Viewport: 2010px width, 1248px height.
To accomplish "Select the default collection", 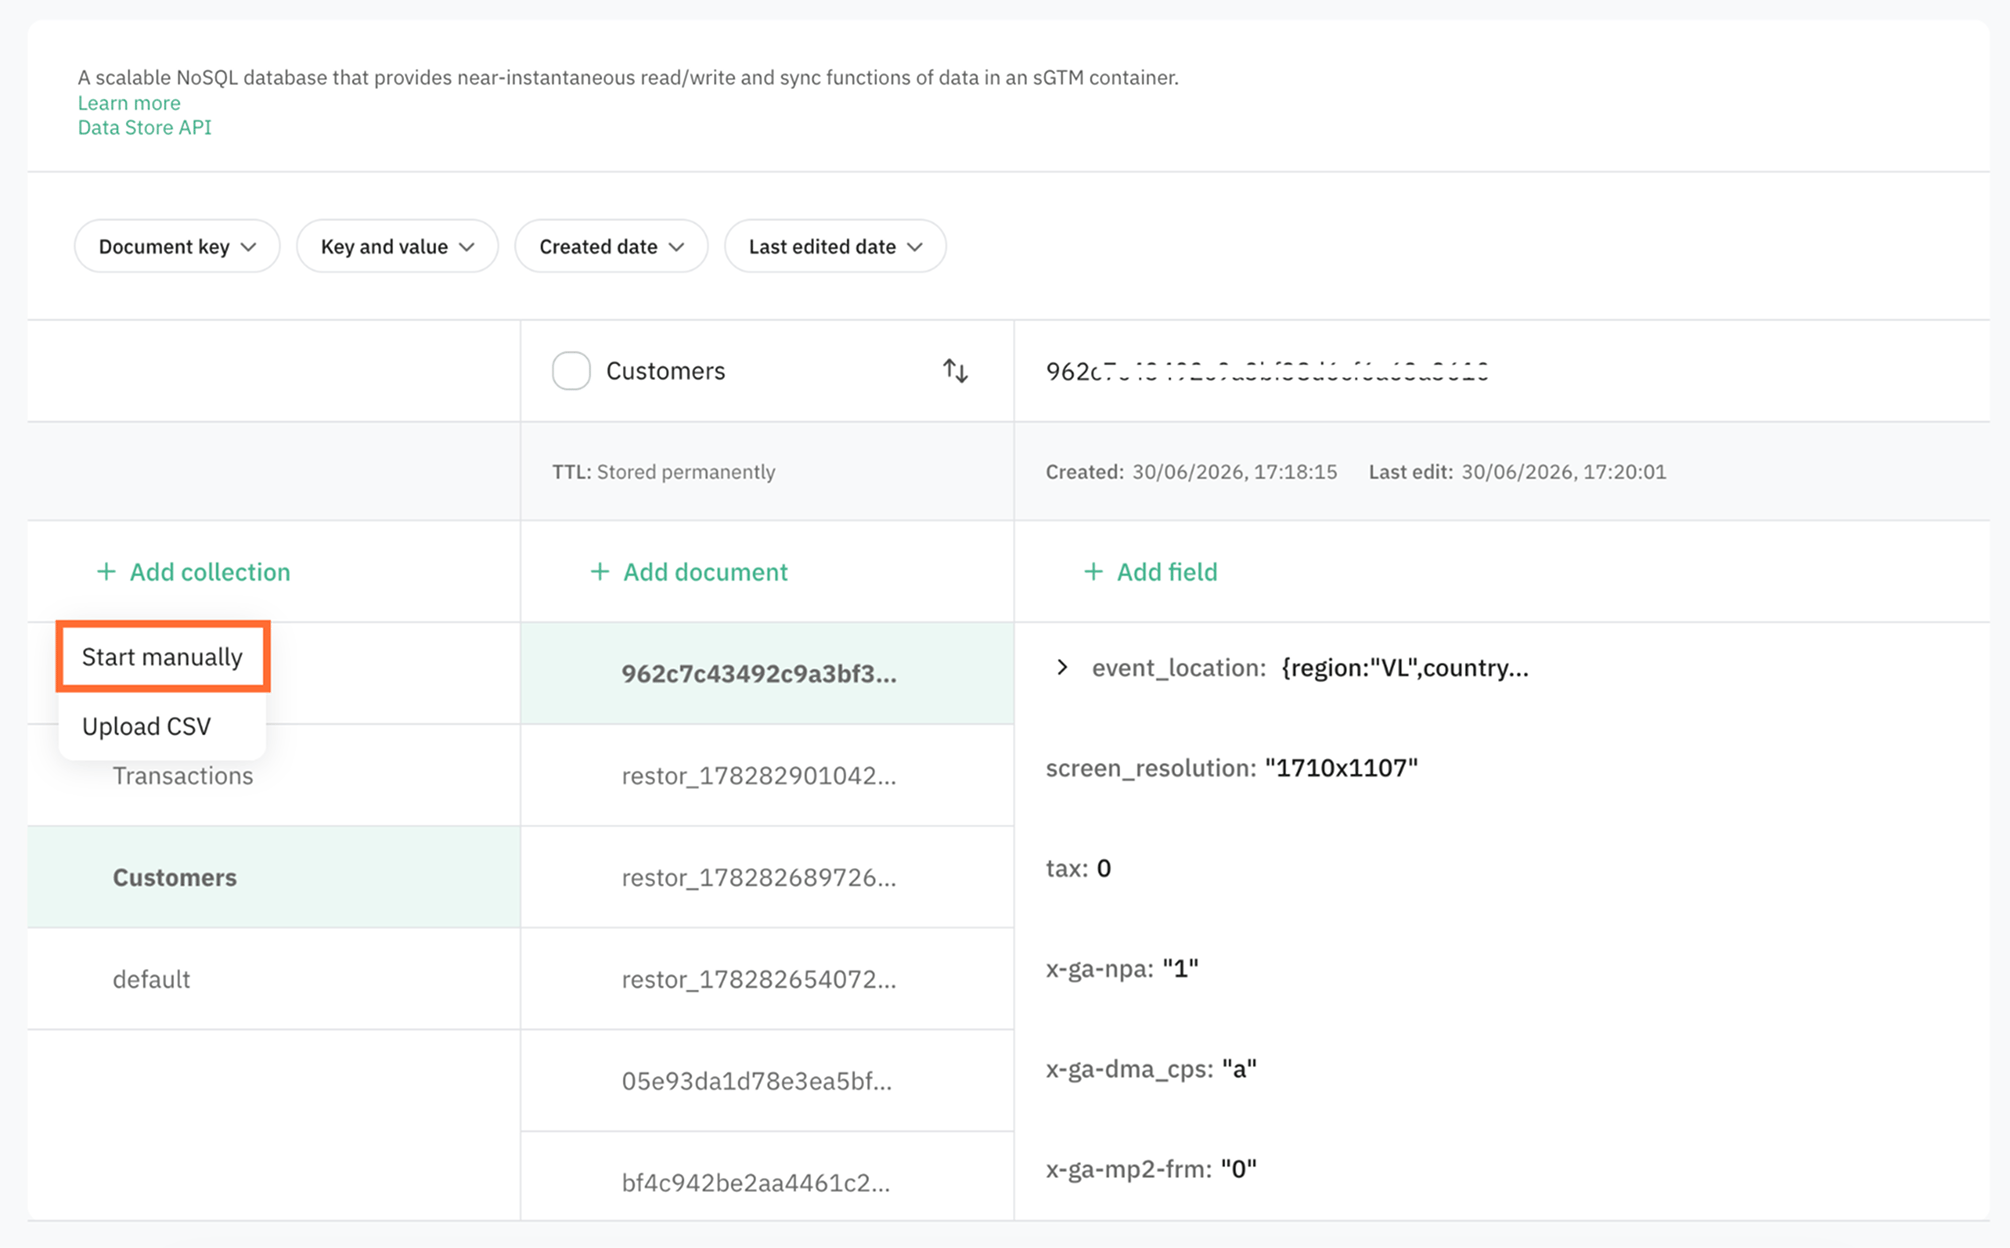I will [x=274, y=979].
